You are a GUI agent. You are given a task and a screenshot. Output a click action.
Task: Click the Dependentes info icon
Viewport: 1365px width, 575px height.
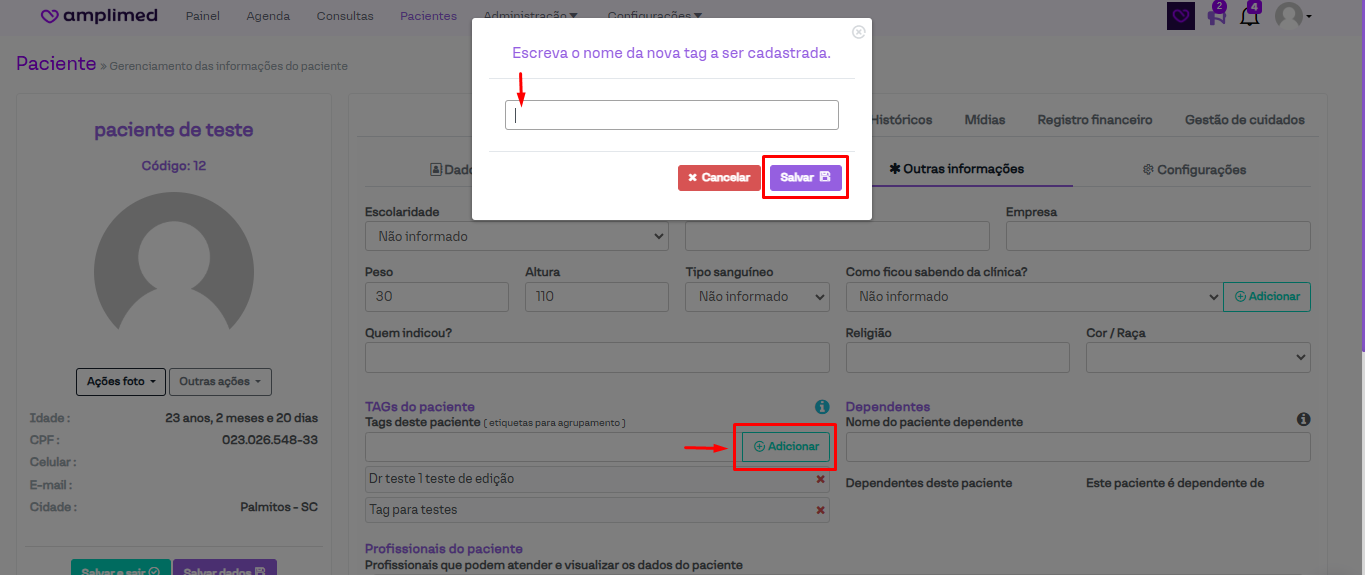click(1303, 420)
